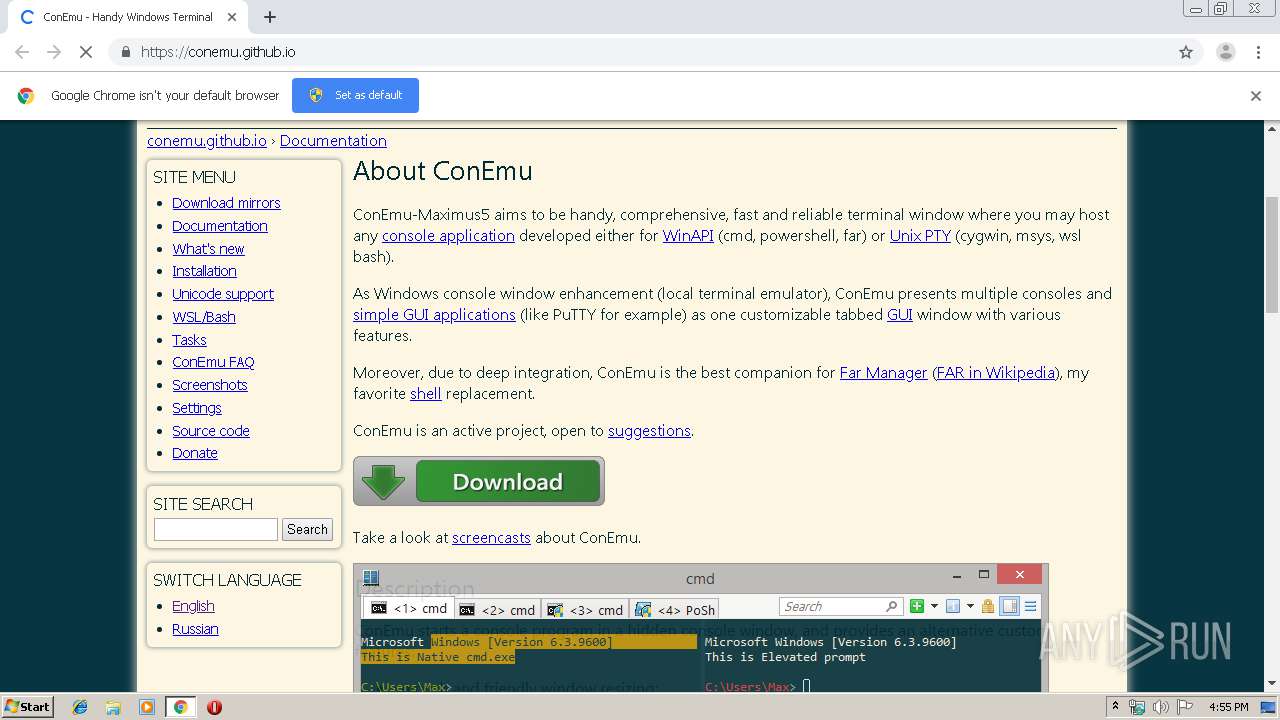The image size is (1280, 720).
Task: Set Chrome as default browser
Action: coord(355,95)
